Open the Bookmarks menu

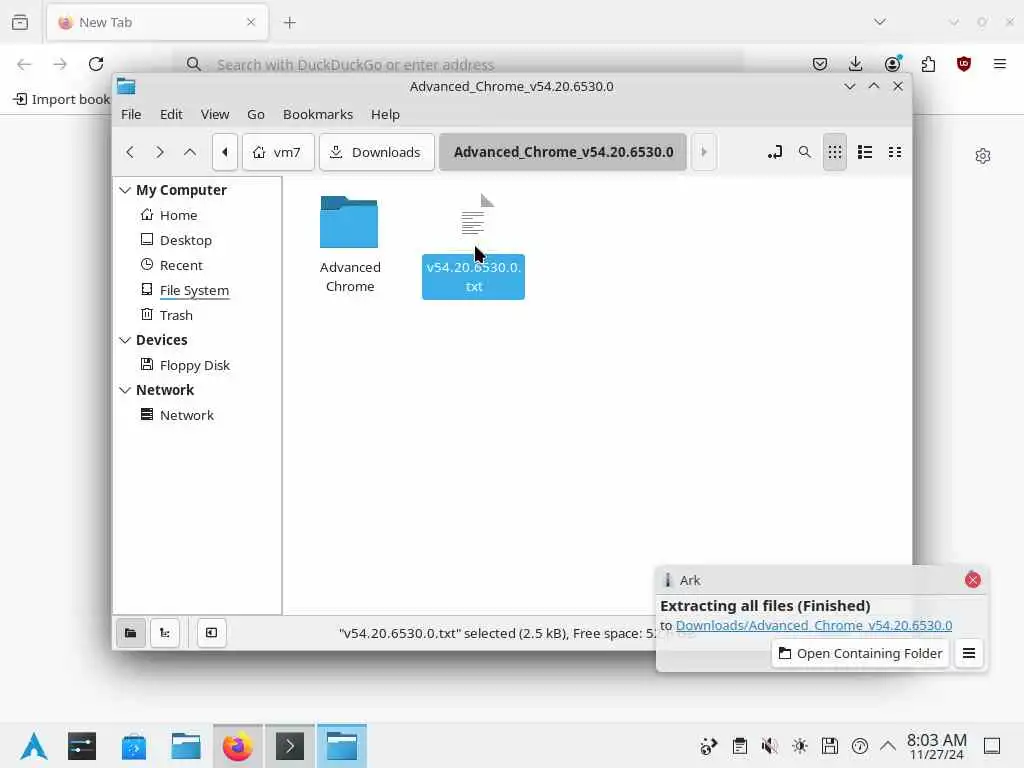coord(318,114)
